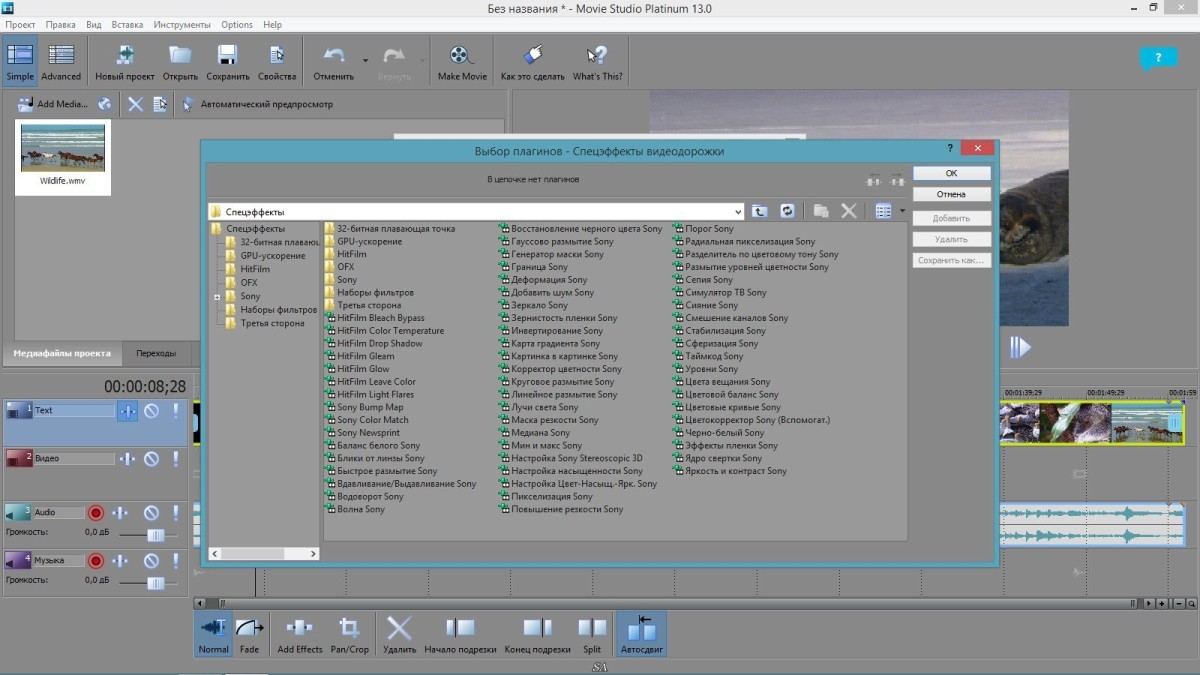Open the Проект menu

pos(20,24)
